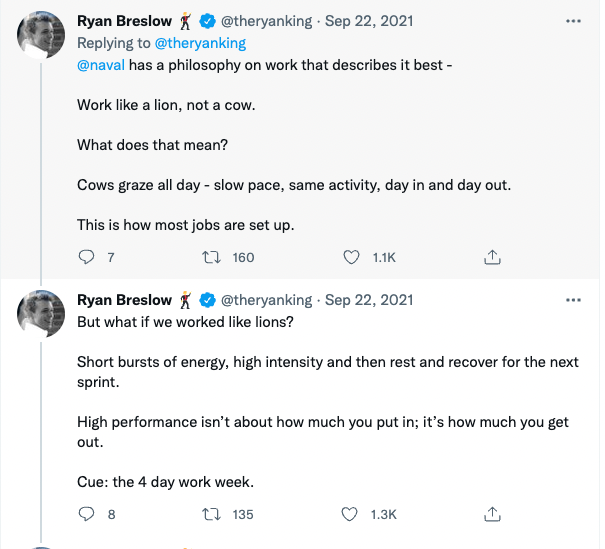Like the tweet with 1.1K likes
Screen dimensions: 605x549
(x=351, y=257)
